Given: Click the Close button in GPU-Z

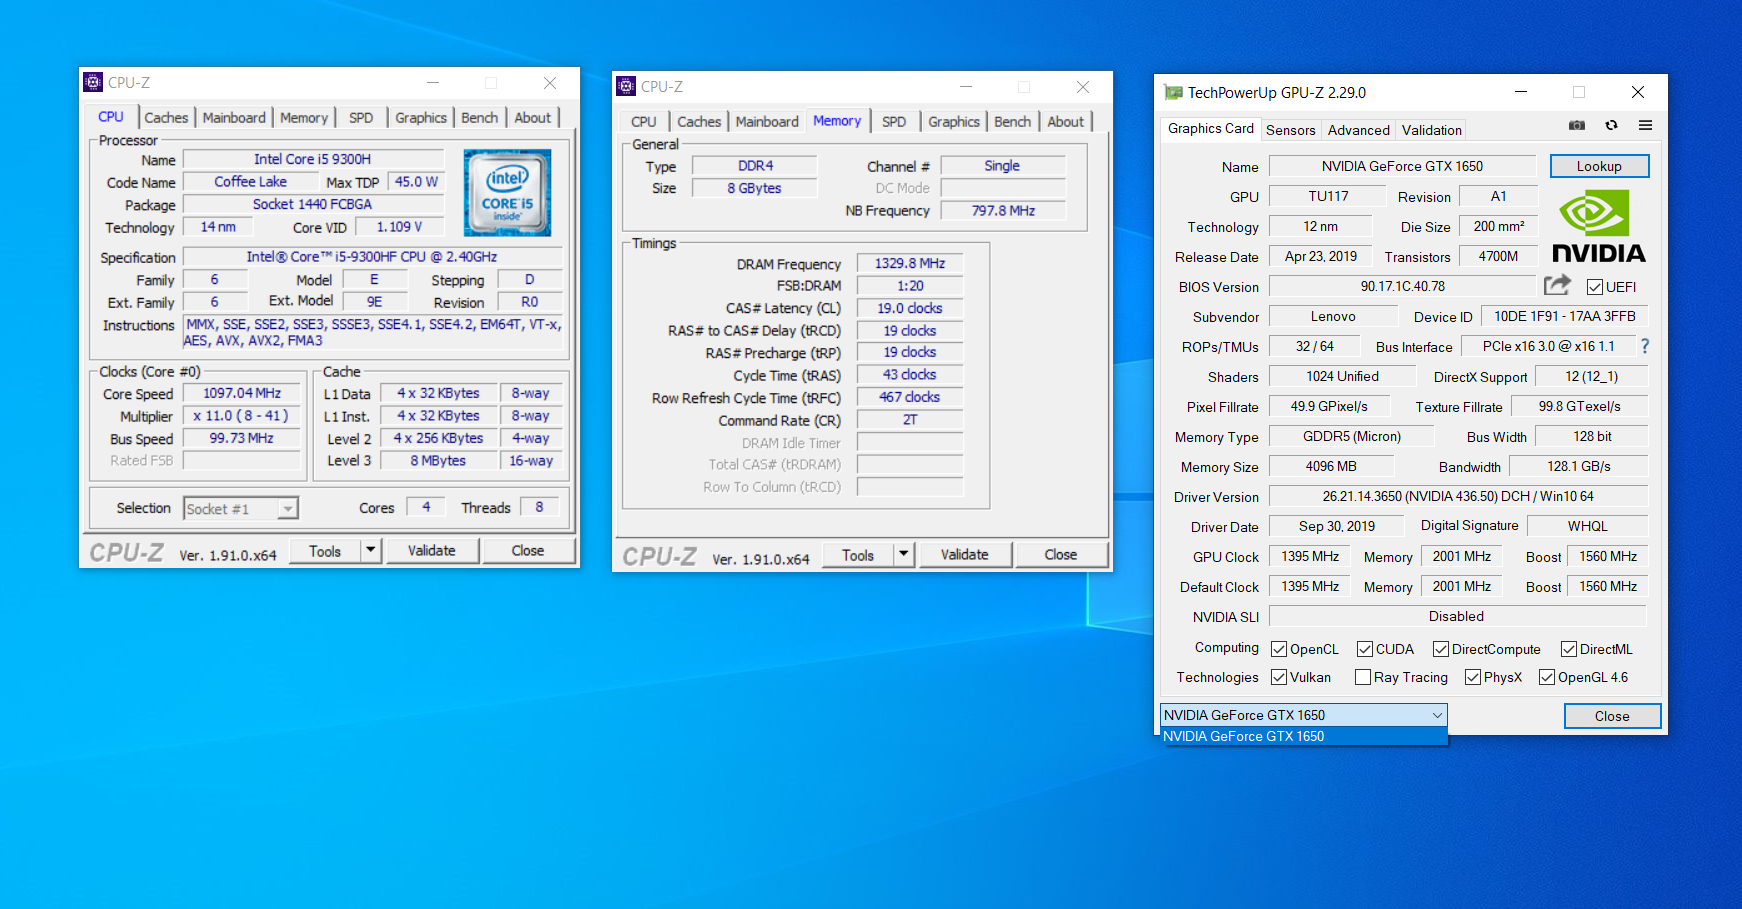Looking at the screenshot, I should point(1612,716).
